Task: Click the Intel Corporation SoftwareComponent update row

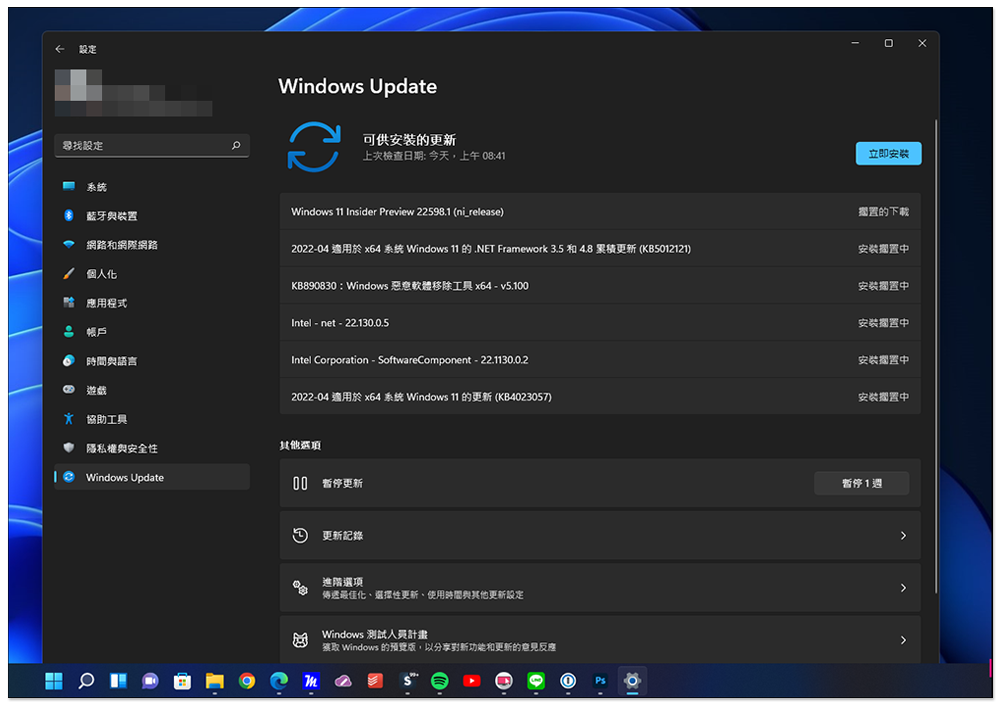Action: 600,360
